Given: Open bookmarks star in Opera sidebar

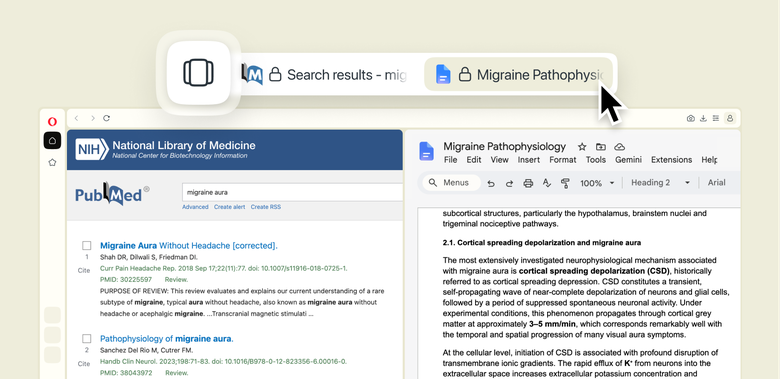Looking at the screenshot, I should tap(52, 162).
